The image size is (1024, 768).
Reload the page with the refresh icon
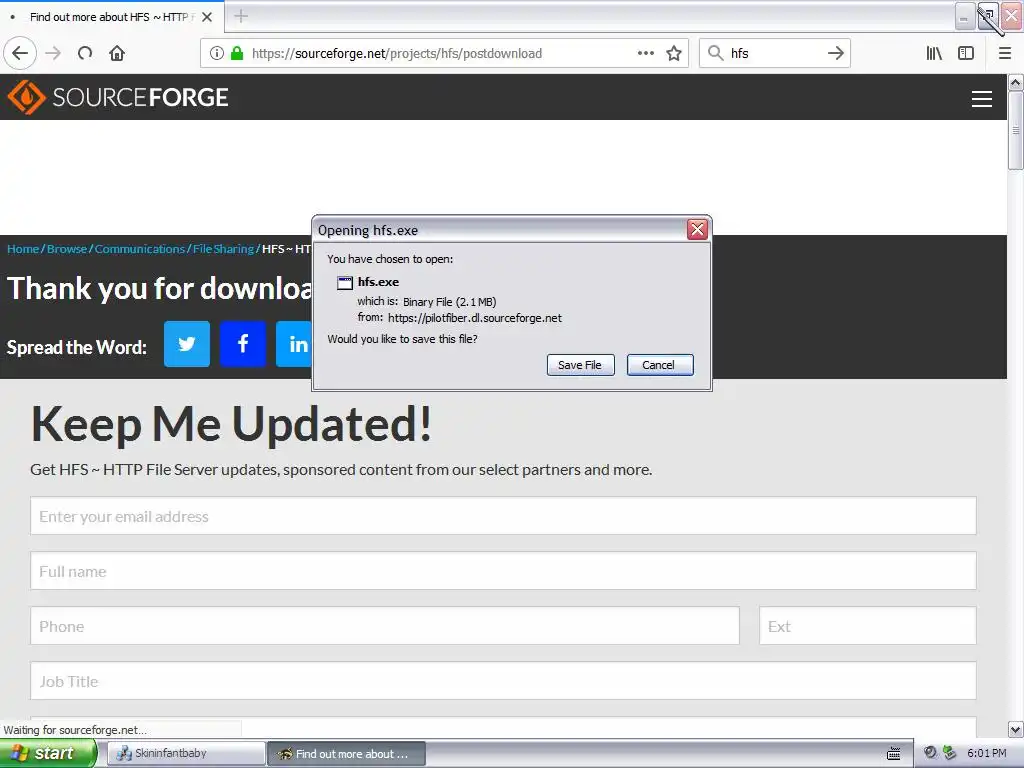85,53
